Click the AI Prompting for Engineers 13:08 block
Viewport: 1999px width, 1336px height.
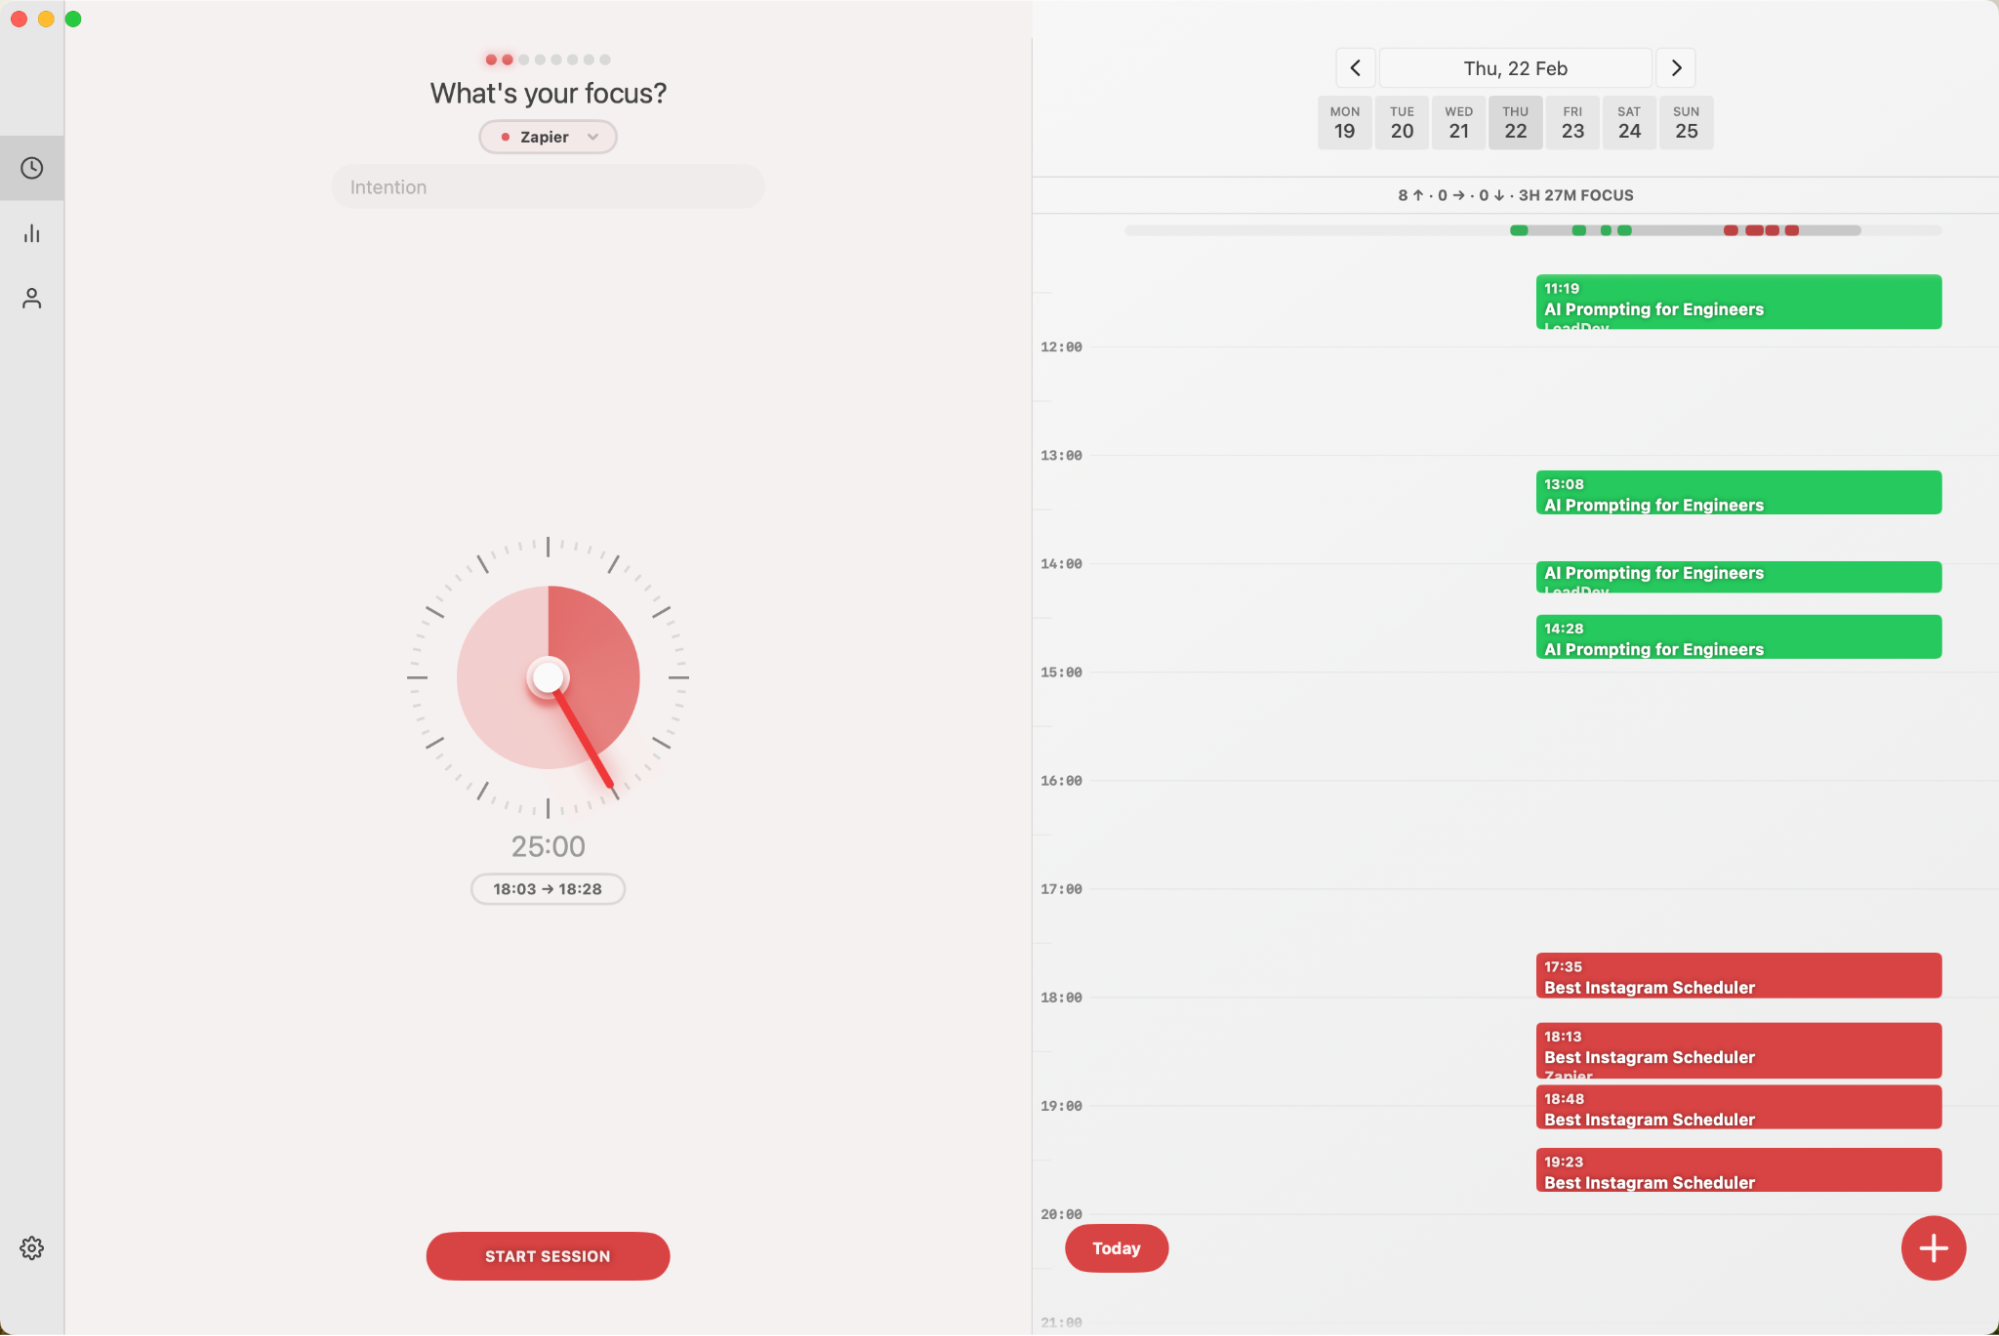click(1735, 492)
